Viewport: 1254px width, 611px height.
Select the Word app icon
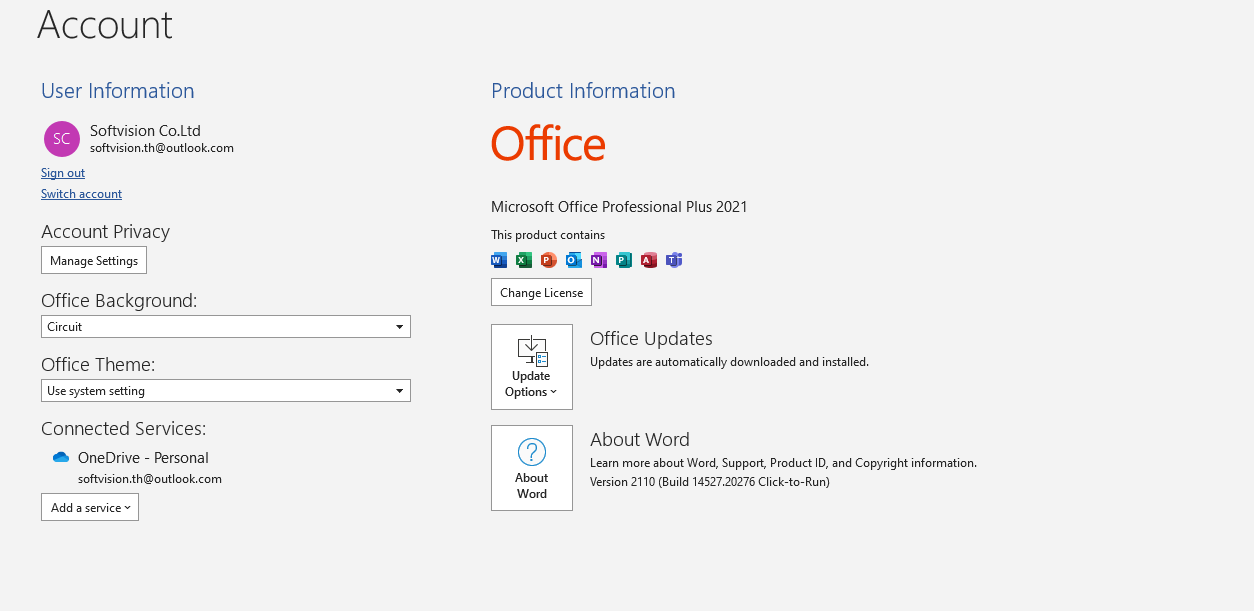click(x=498, y=260)
